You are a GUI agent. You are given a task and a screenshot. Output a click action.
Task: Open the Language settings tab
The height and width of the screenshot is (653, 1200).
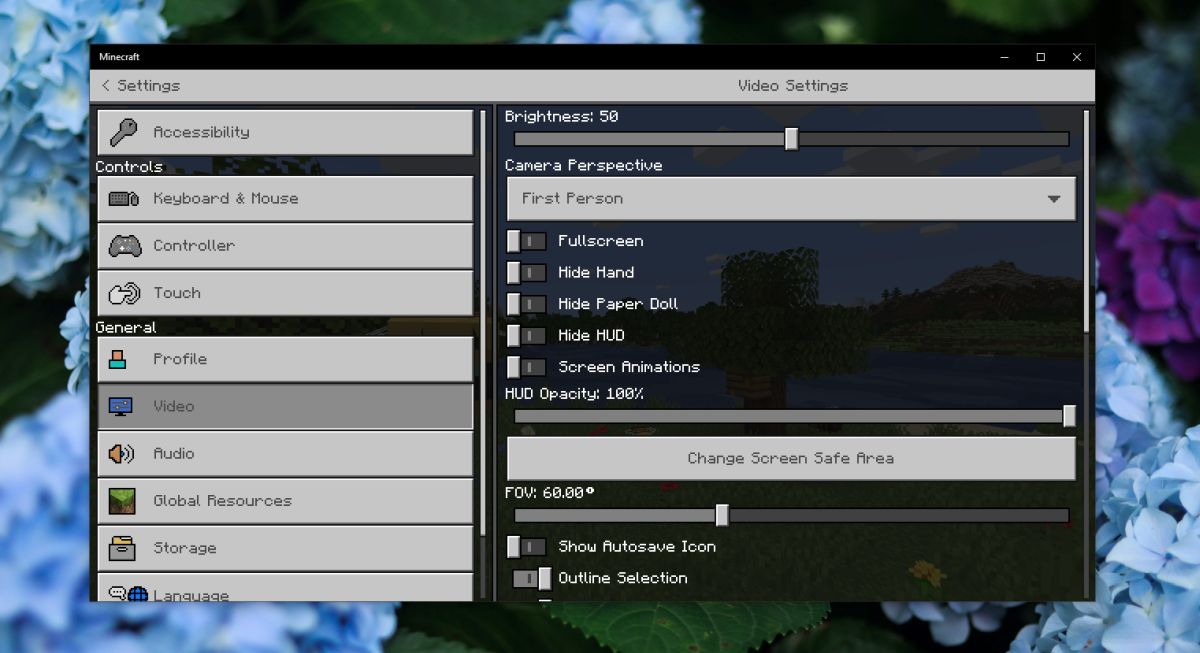tap(285, 588)
